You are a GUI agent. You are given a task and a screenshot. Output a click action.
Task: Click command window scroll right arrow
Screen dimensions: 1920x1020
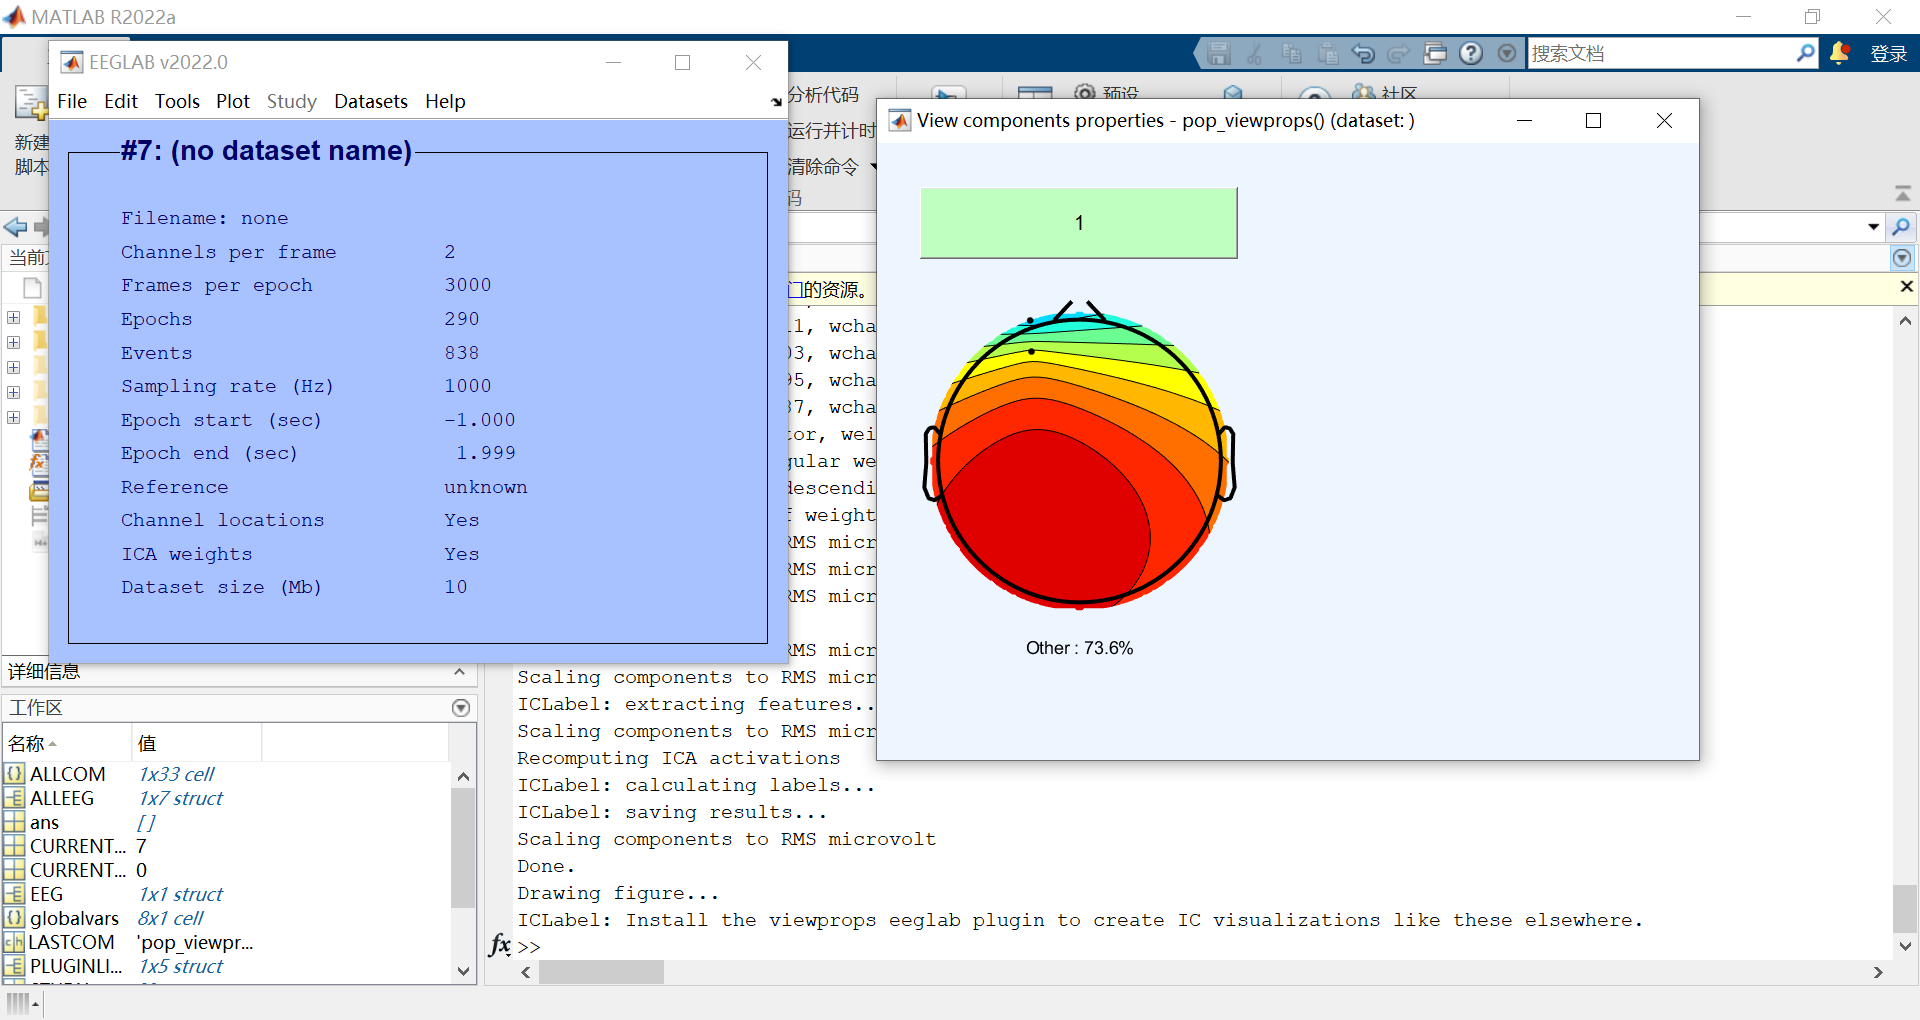pos(1878,972)
